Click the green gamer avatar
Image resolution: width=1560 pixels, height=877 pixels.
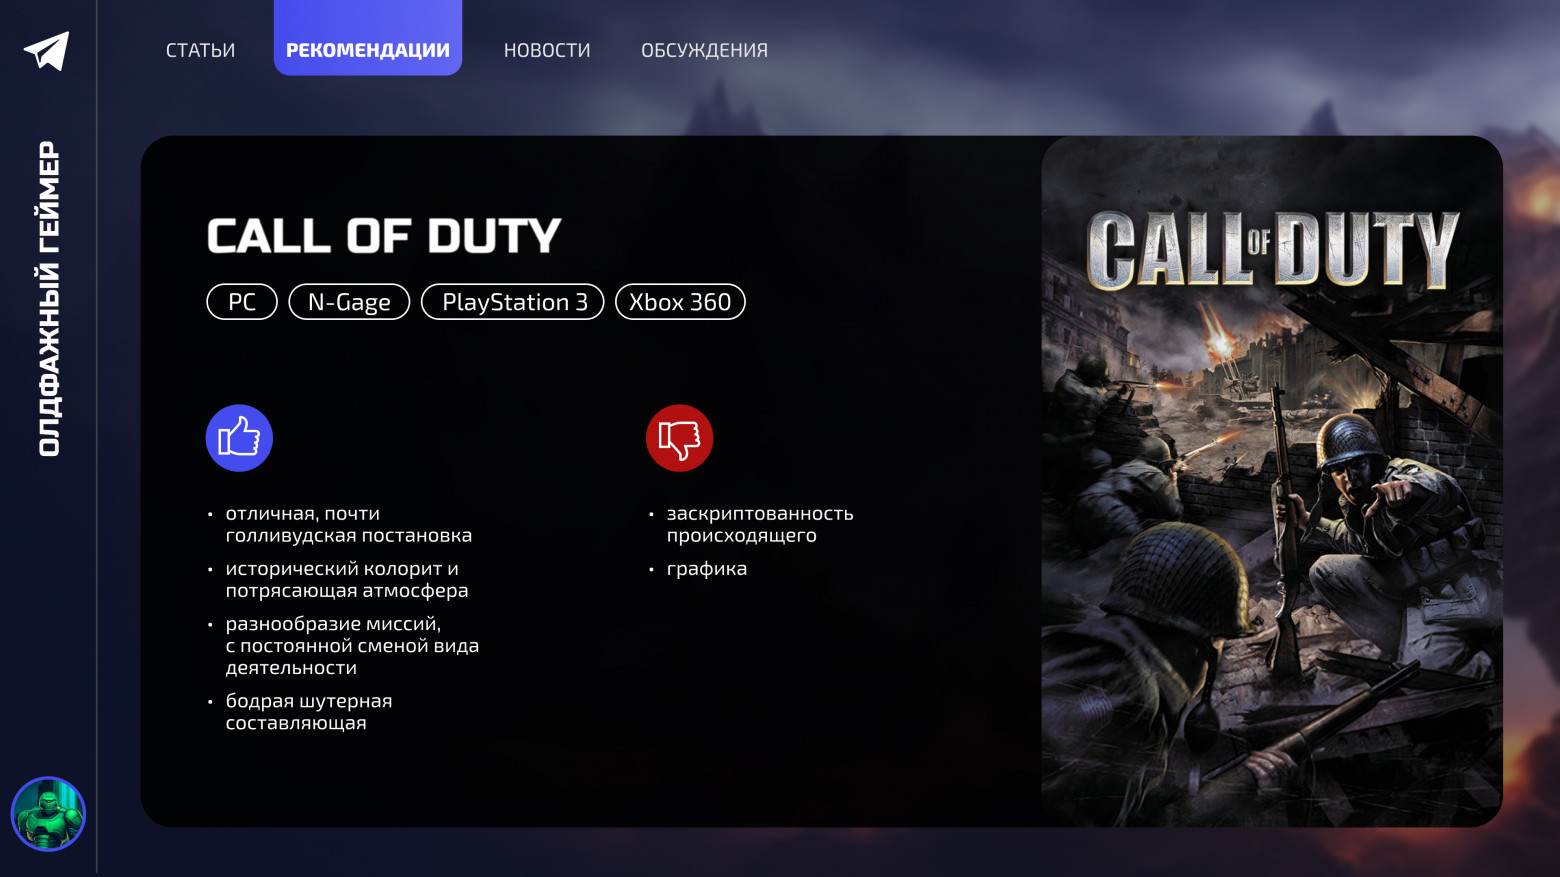click(x=48, y=814)
